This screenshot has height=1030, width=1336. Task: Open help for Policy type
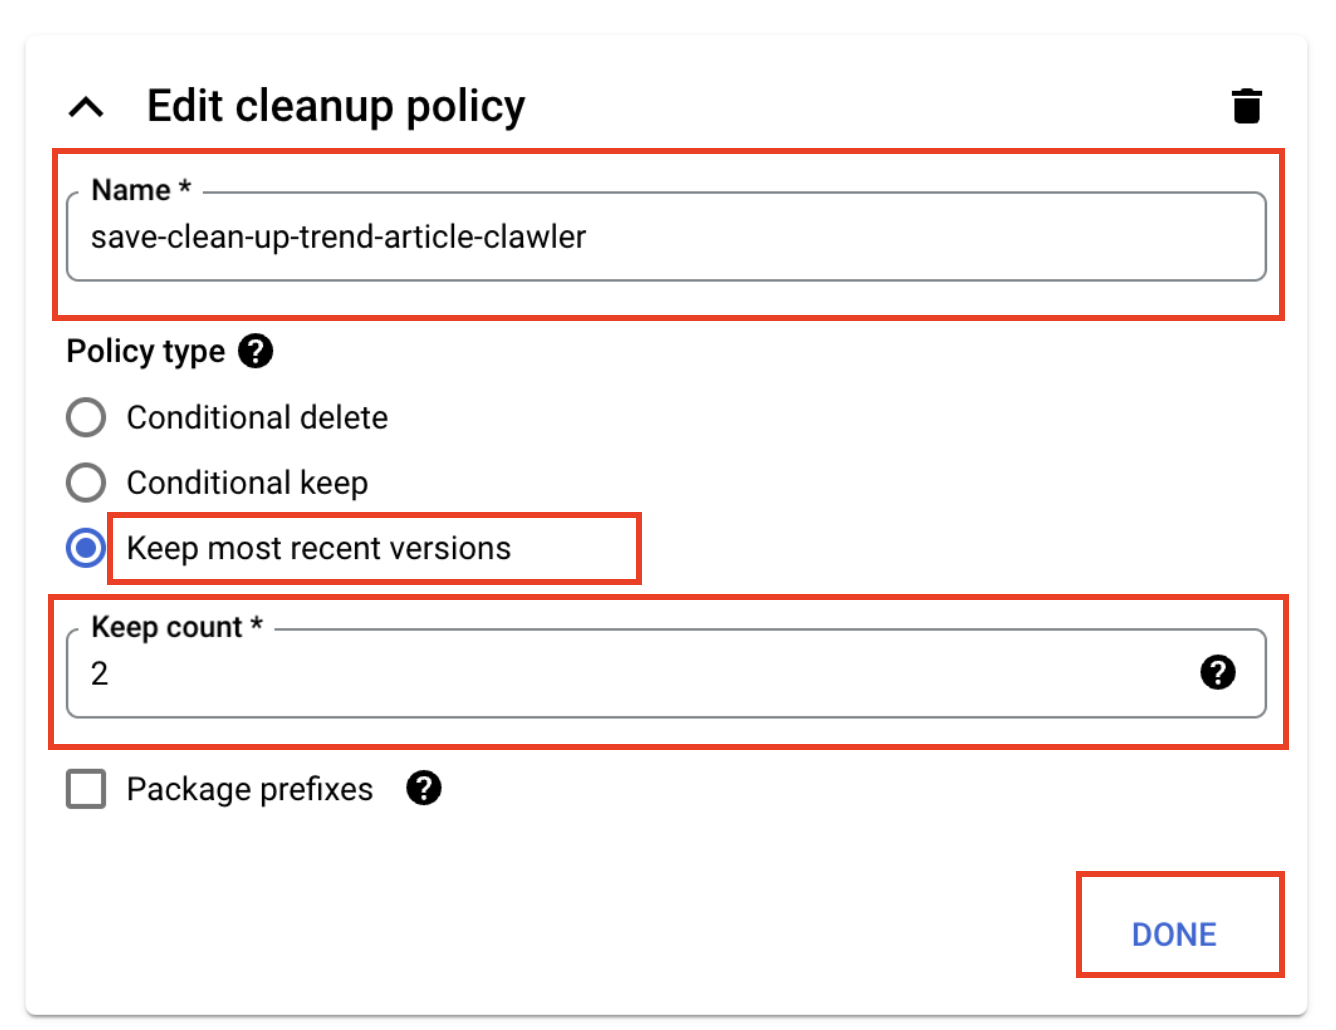pyautogui.click(x=255, y=351)
